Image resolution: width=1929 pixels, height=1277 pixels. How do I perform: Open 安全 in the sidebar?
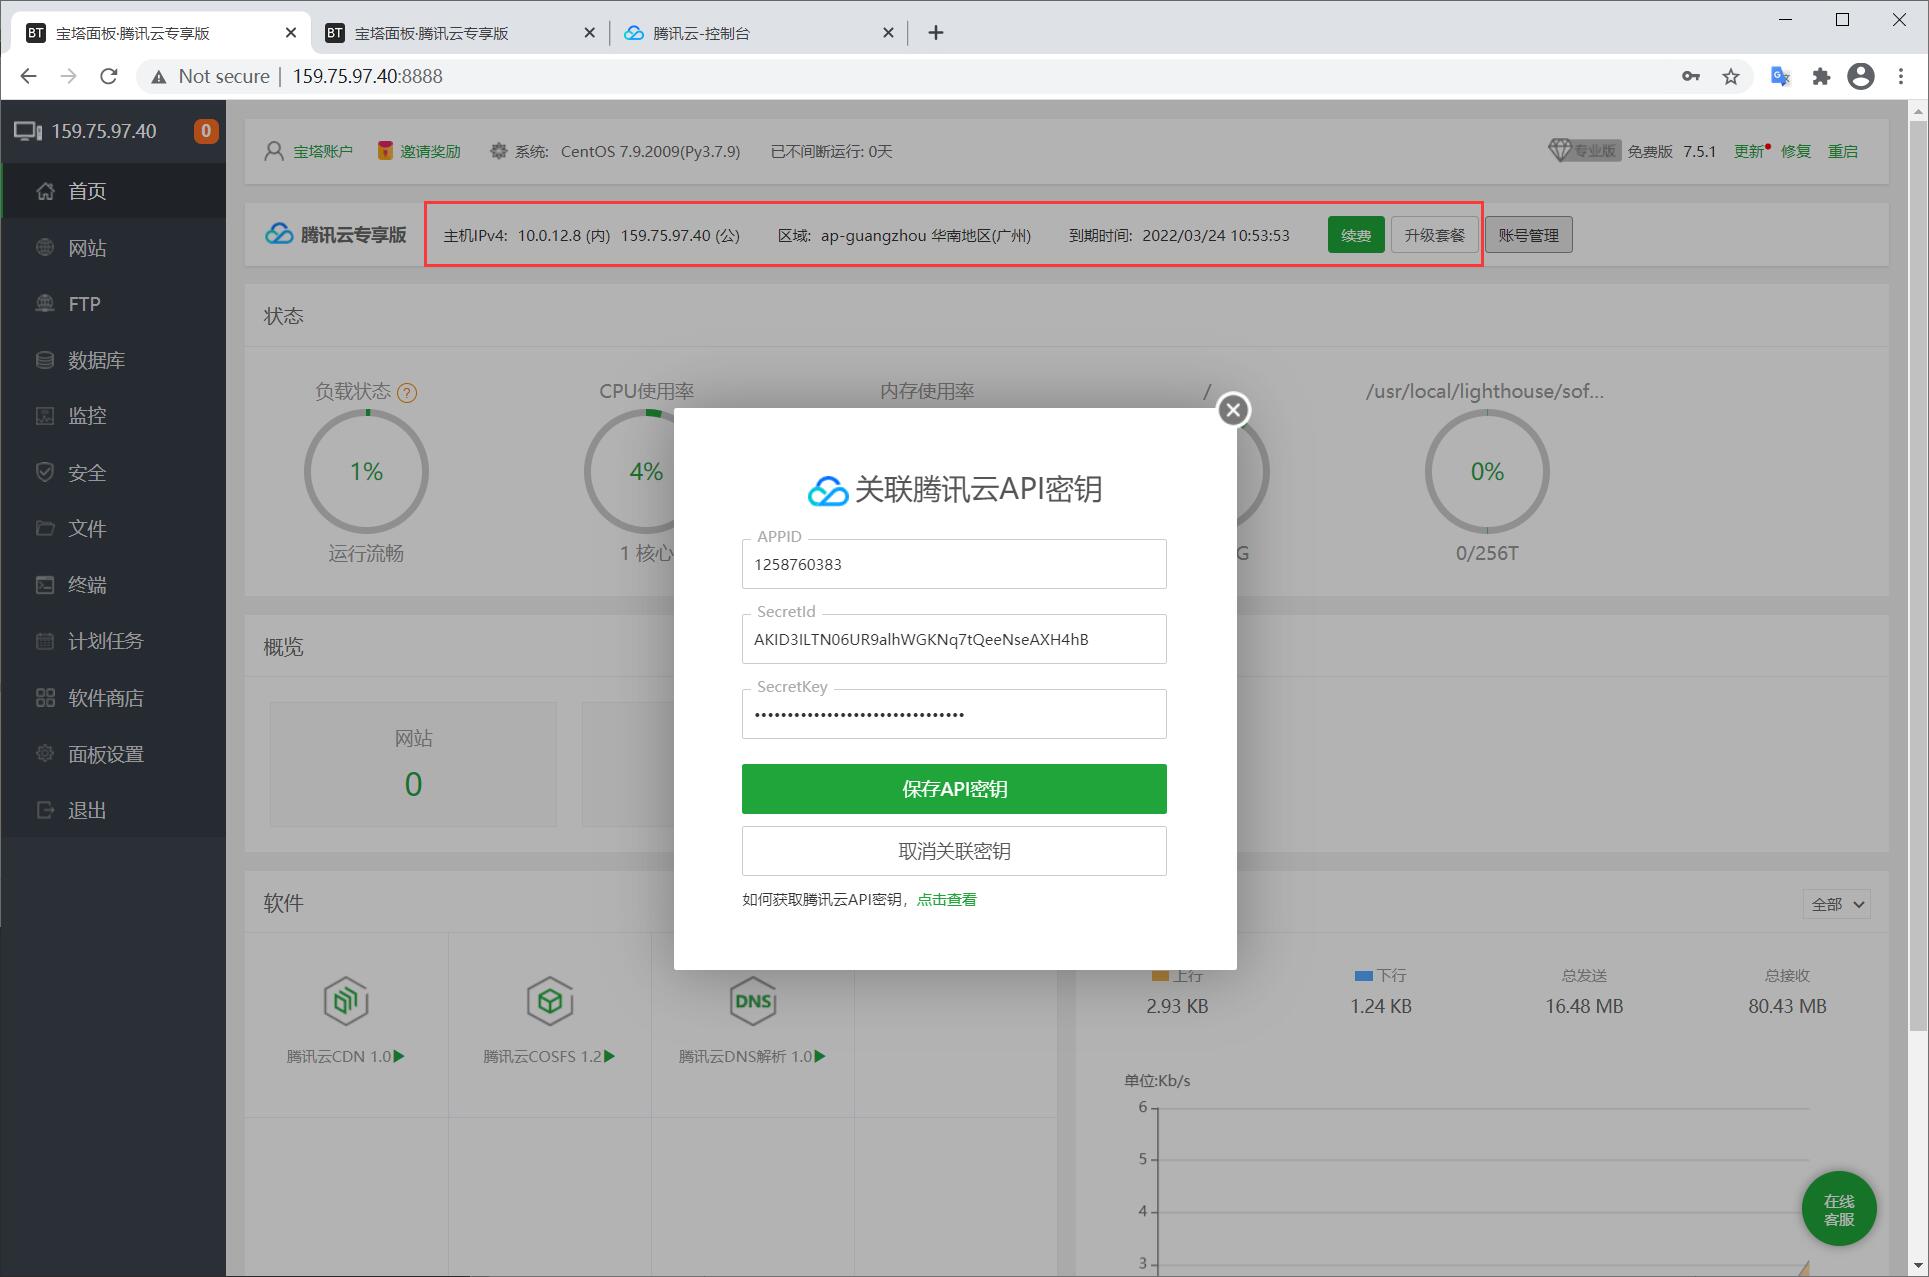113,473
